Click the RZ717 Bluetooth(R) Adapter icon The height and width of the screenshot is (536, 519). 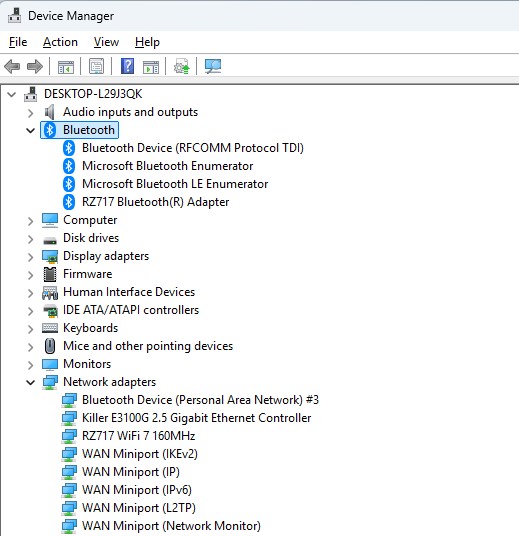[x=69, y=202]
